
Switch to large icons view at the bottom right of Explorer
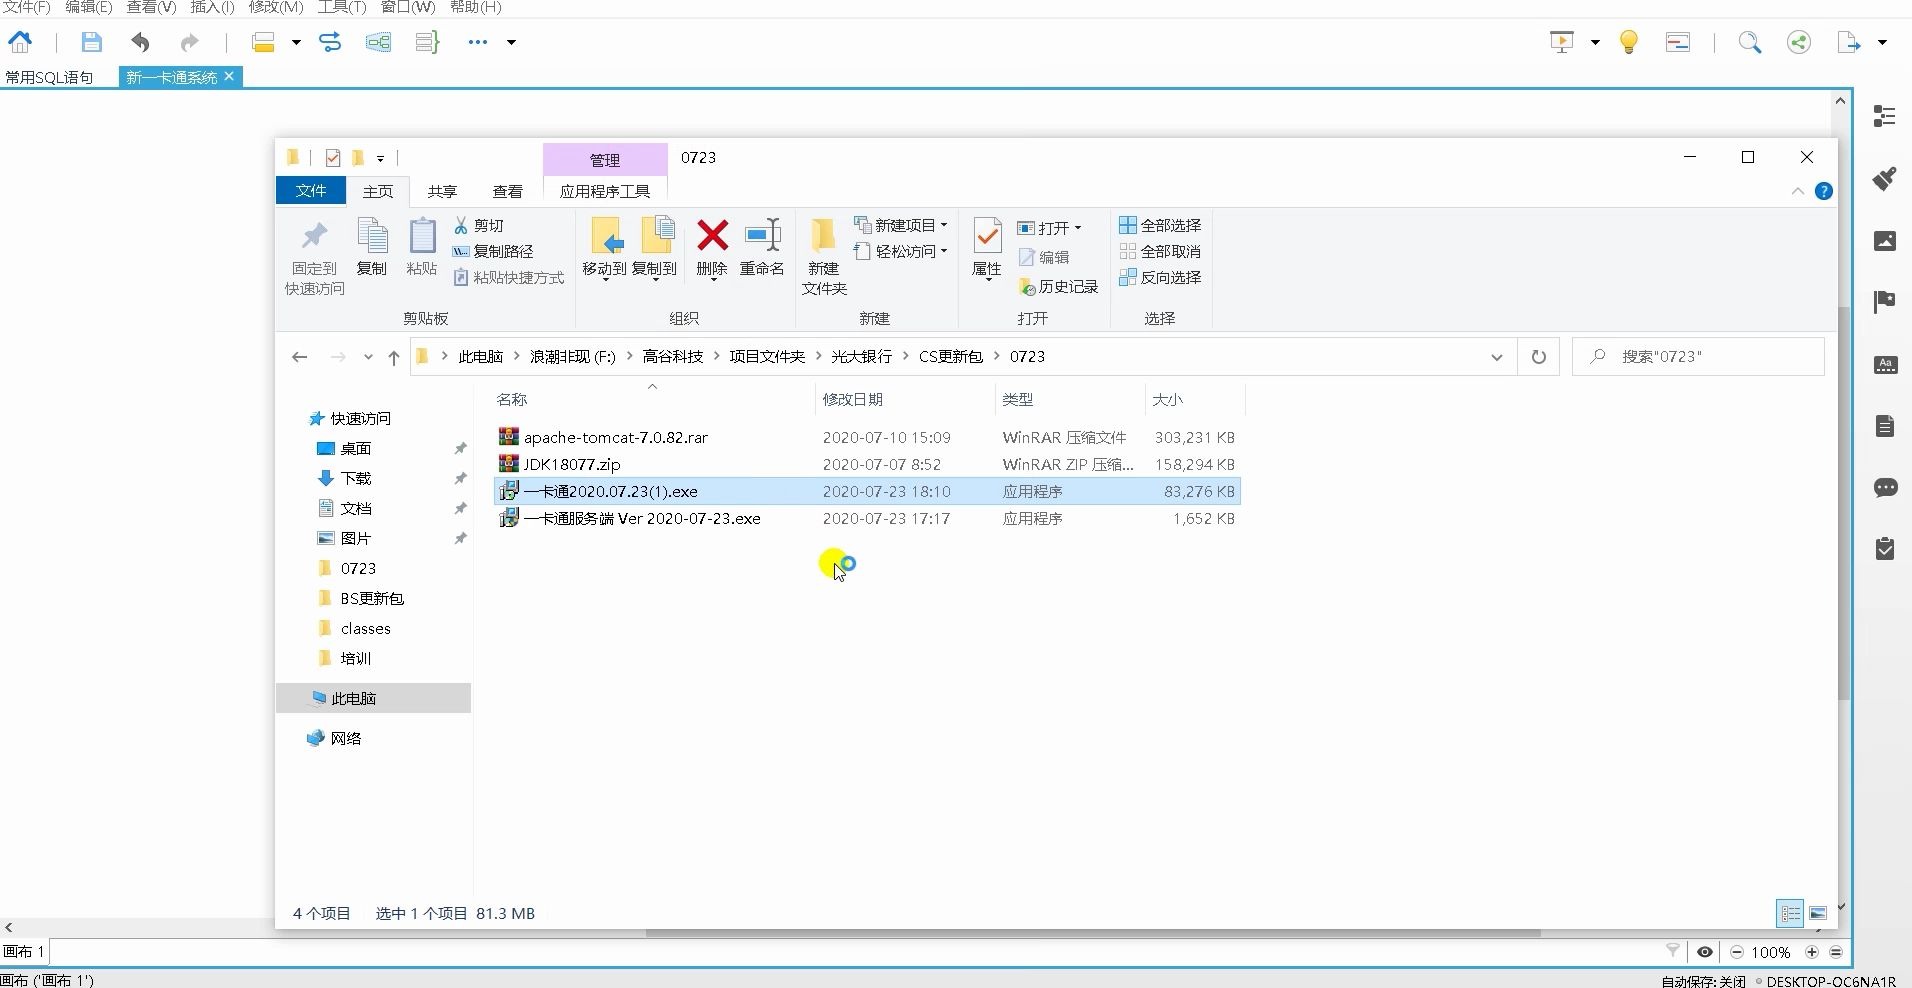(1818, 913)
